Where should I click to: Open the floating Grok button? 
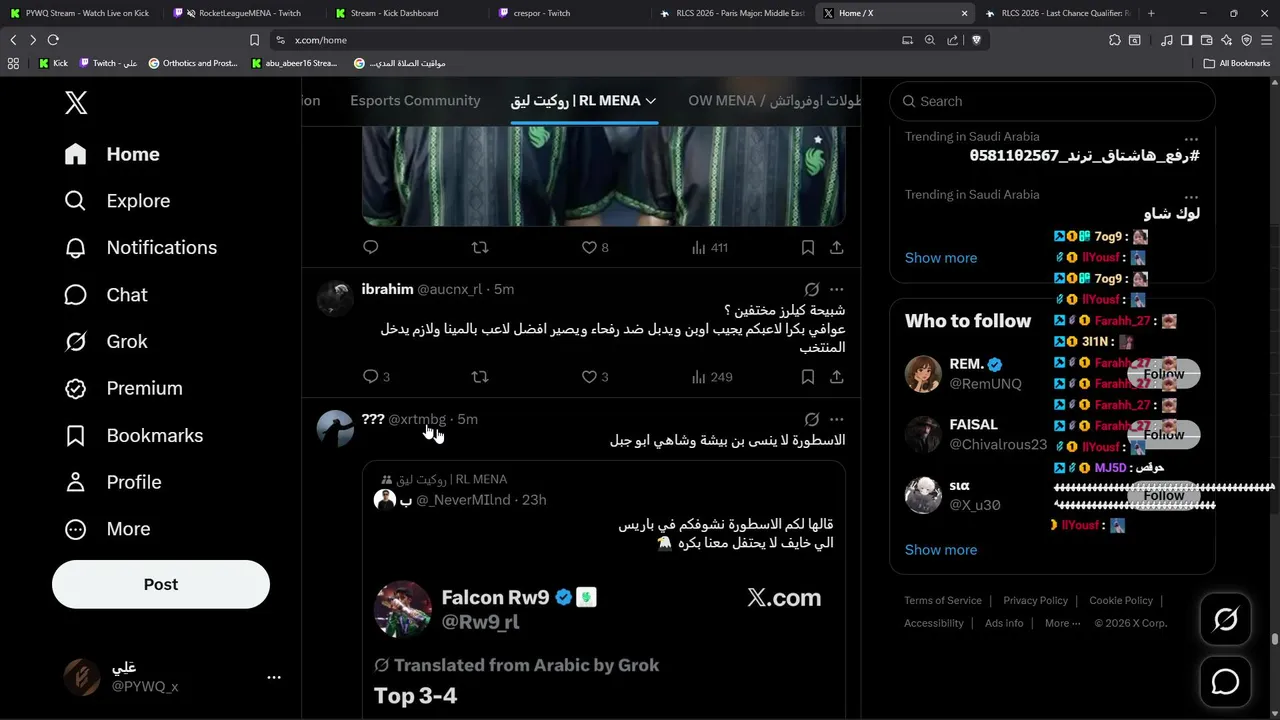tap(1225, 620)
